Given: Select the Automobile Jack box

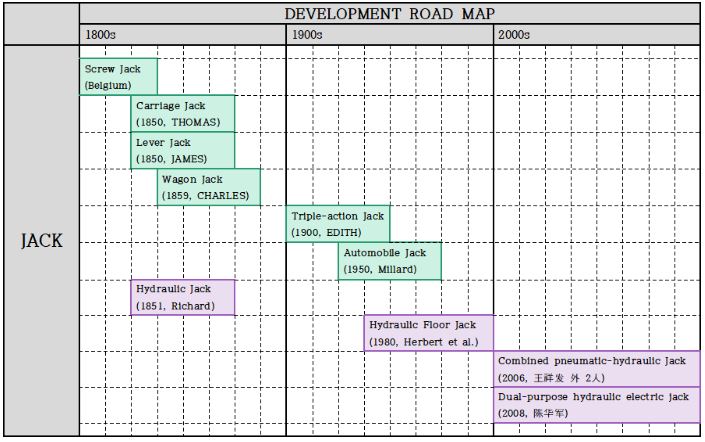Looking at the screenshot, I should 389,261.
